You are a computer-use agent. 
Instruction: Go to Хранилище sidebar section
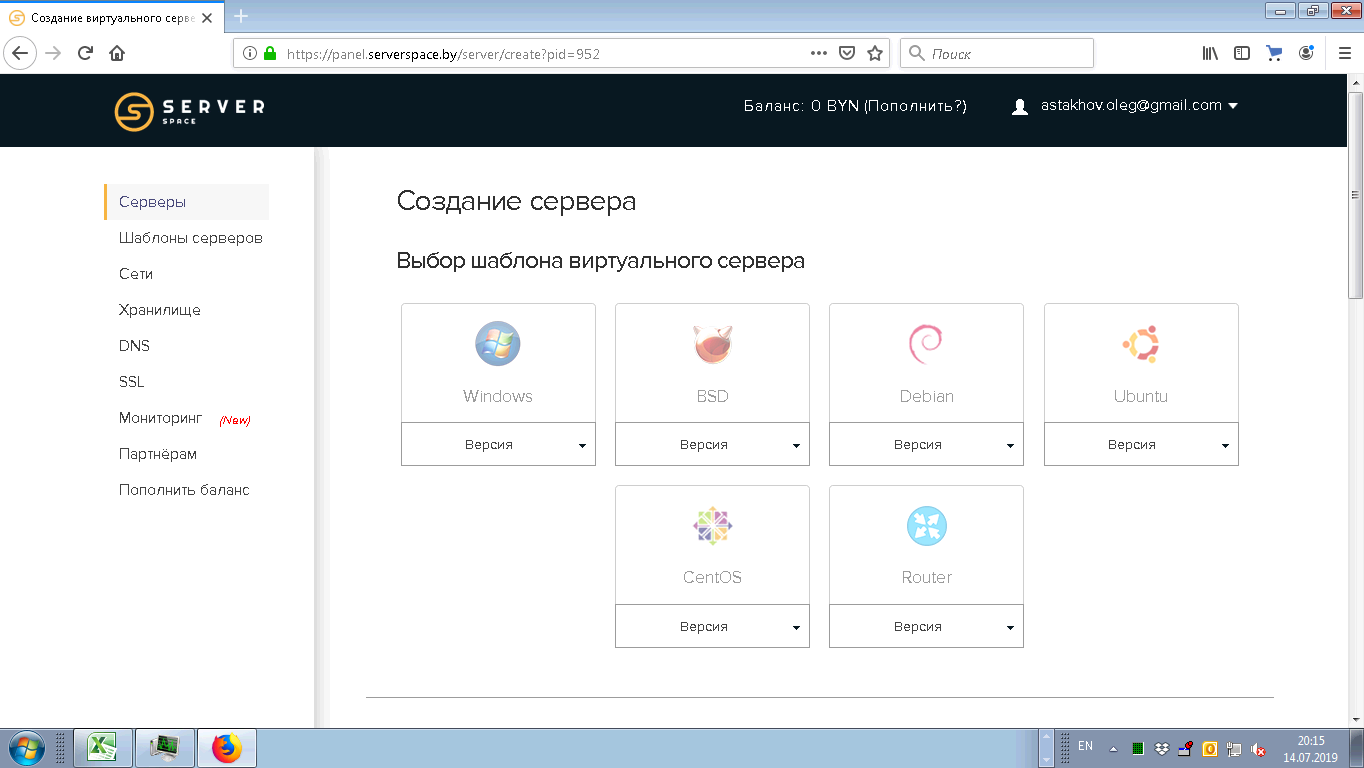(x=159, y=310)
